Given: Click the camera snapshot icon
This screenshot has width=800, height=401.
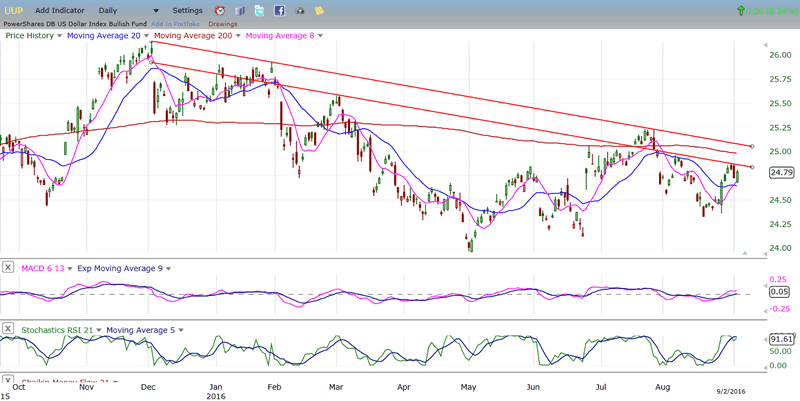Looking at the screenshot, I should coord(299,10).
